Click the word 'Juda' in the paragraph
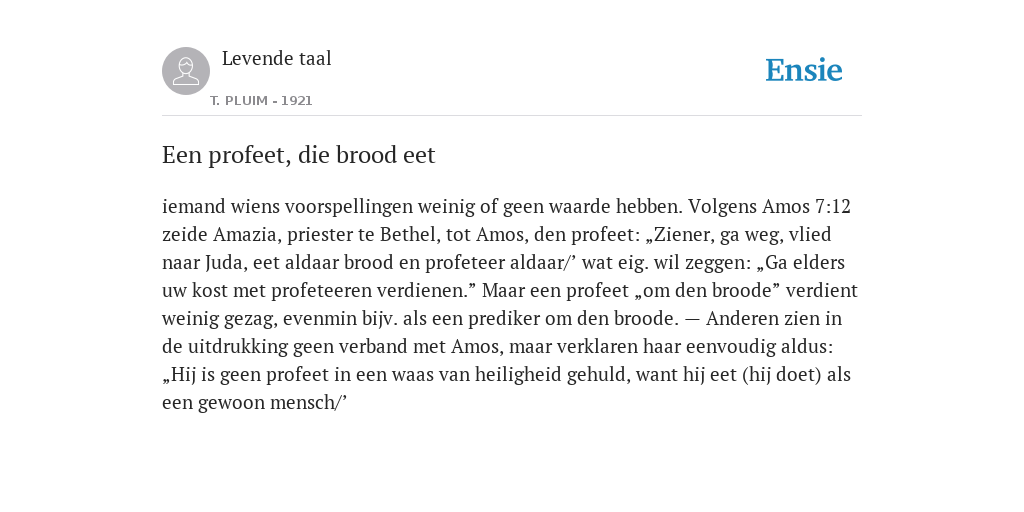This screenshot has width=1024, height=512. (225, 263)
